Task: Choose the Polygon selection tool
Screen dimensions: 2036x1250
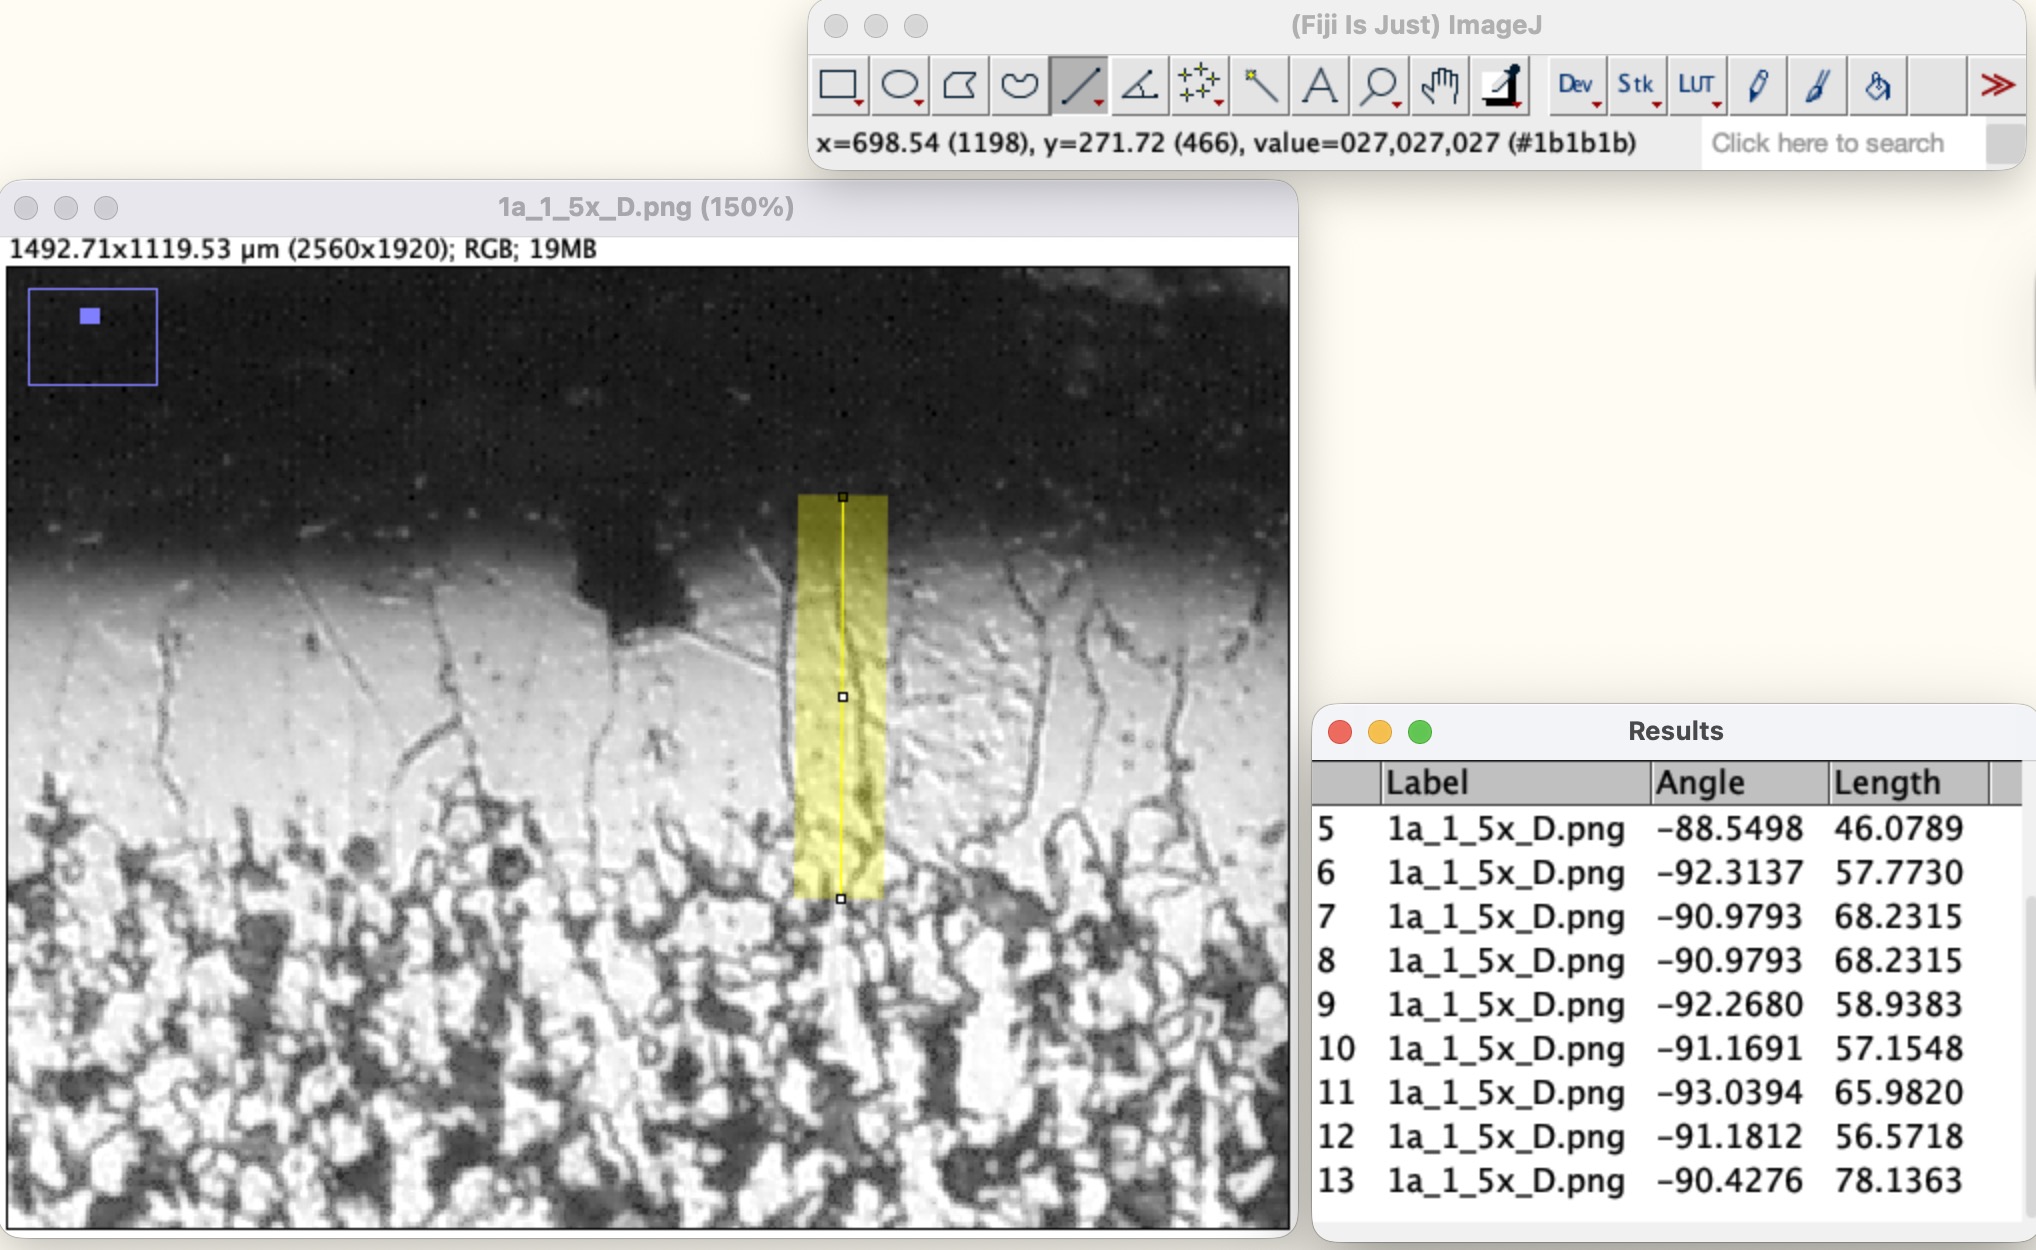Action: 959,86
